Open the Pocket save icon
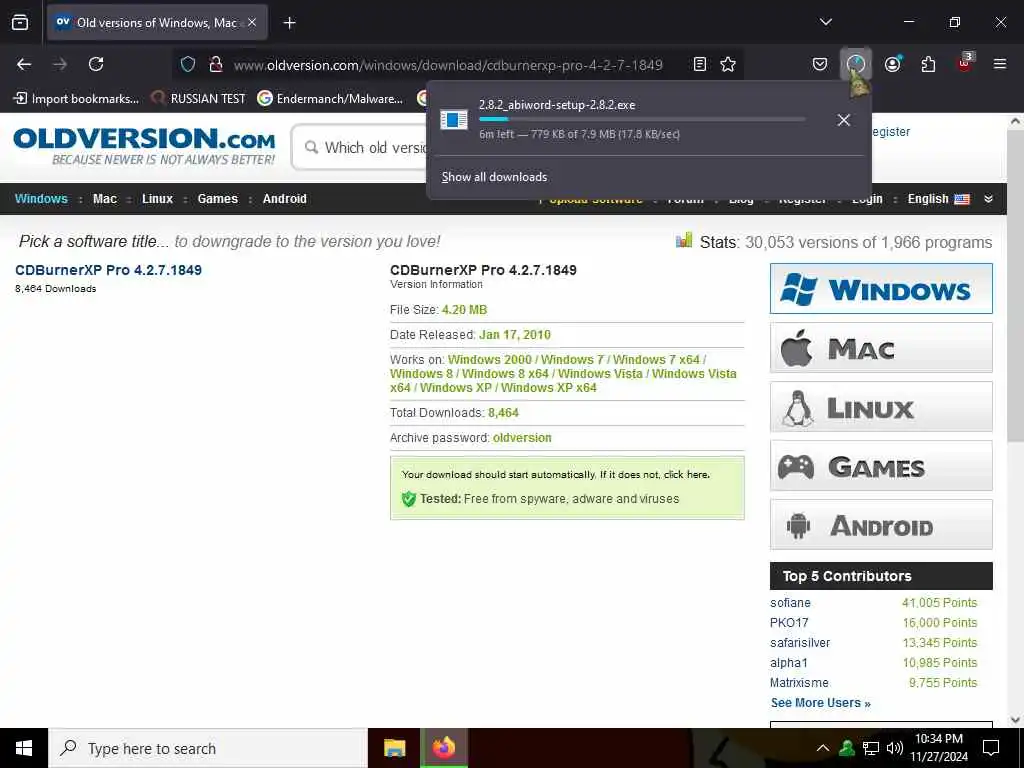Image resolution: width=1024 pixels, height=768 pixels. pyautogui.click(x=820, y=64)
